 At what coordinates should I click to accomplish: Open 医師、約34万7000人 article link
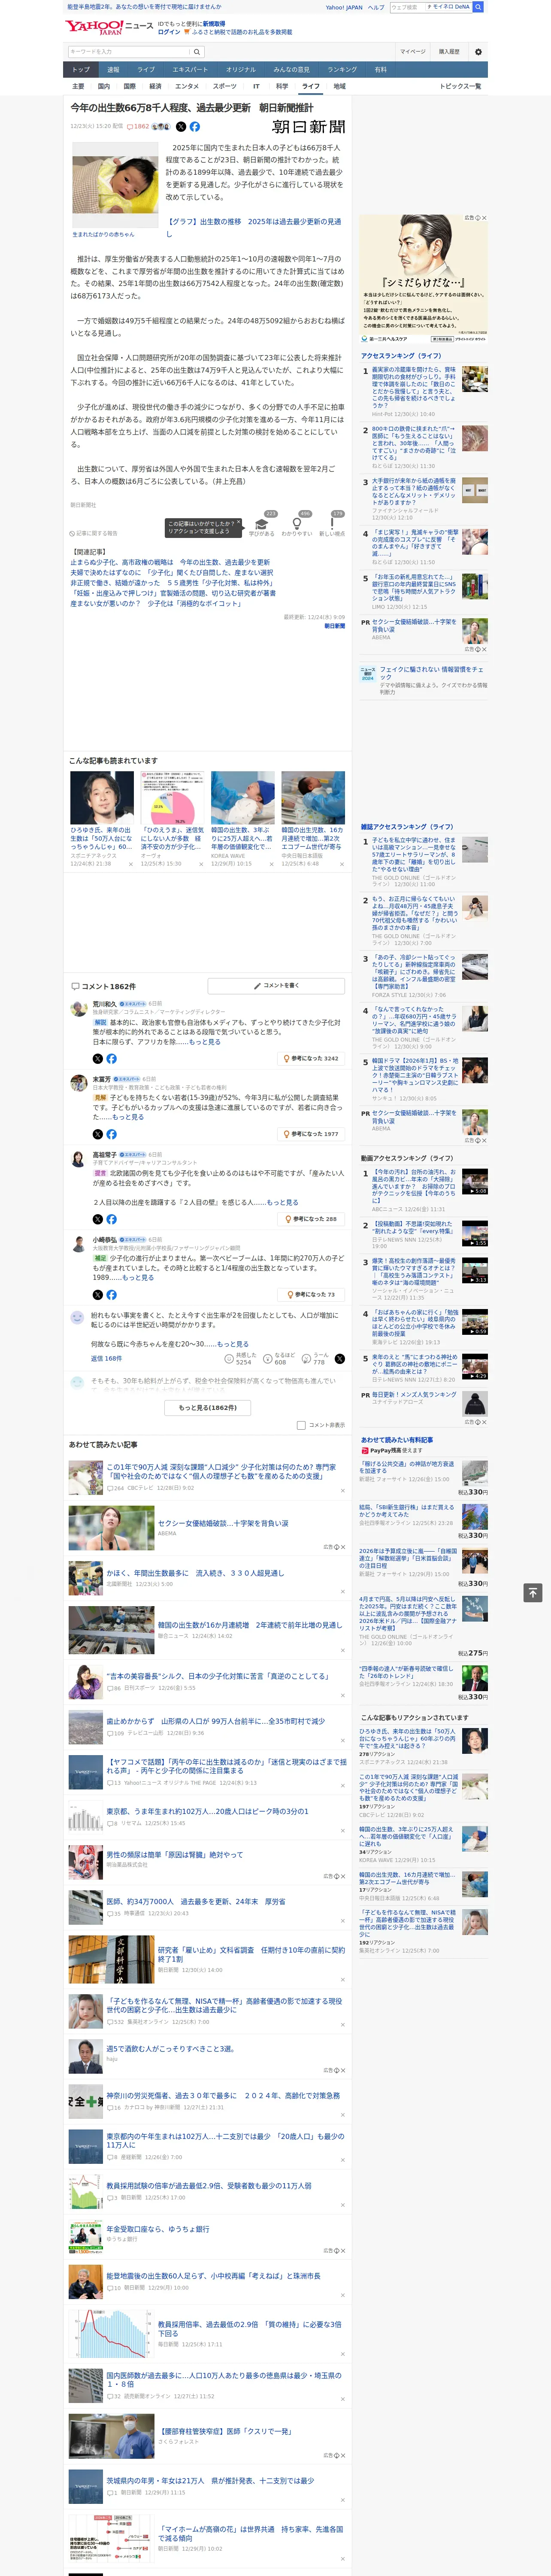[196, 1901]
